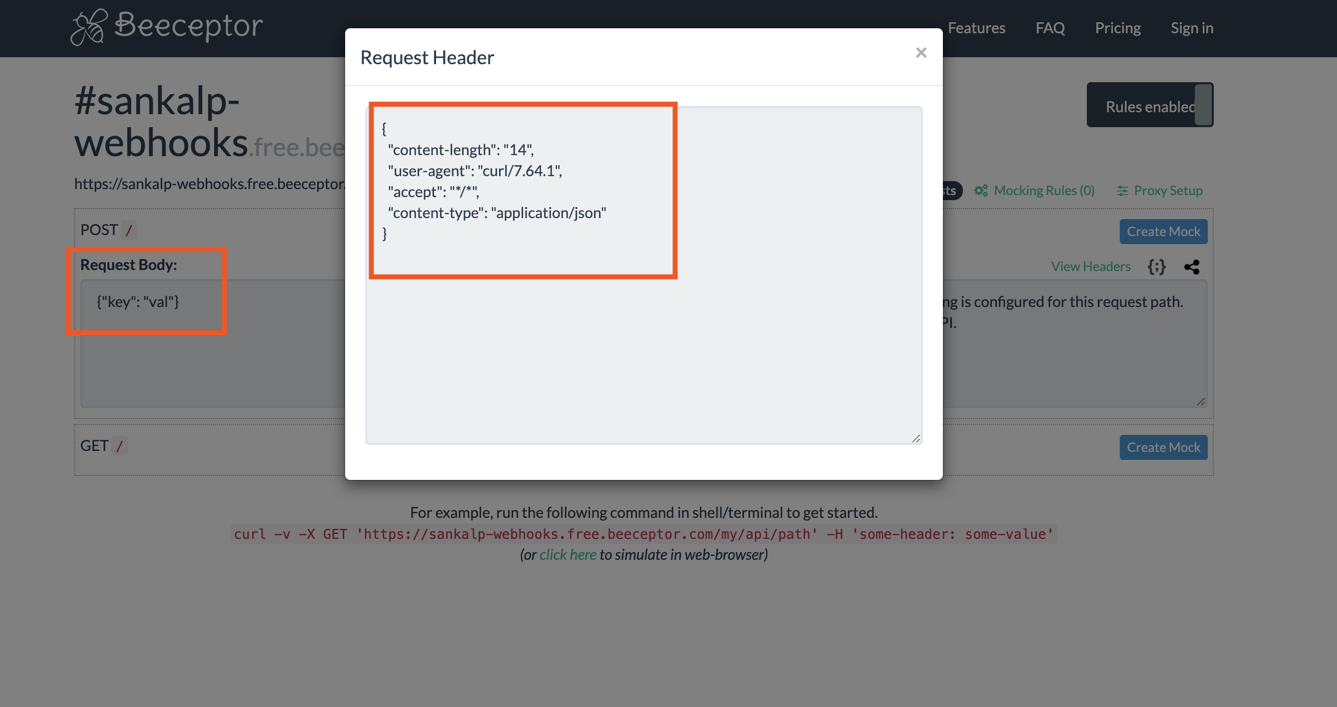The height and width of the screenshot is (707, 1337).
Task: Click Create Mock for the GET request
Action: pyautogui.click(x=1163, y=448)
